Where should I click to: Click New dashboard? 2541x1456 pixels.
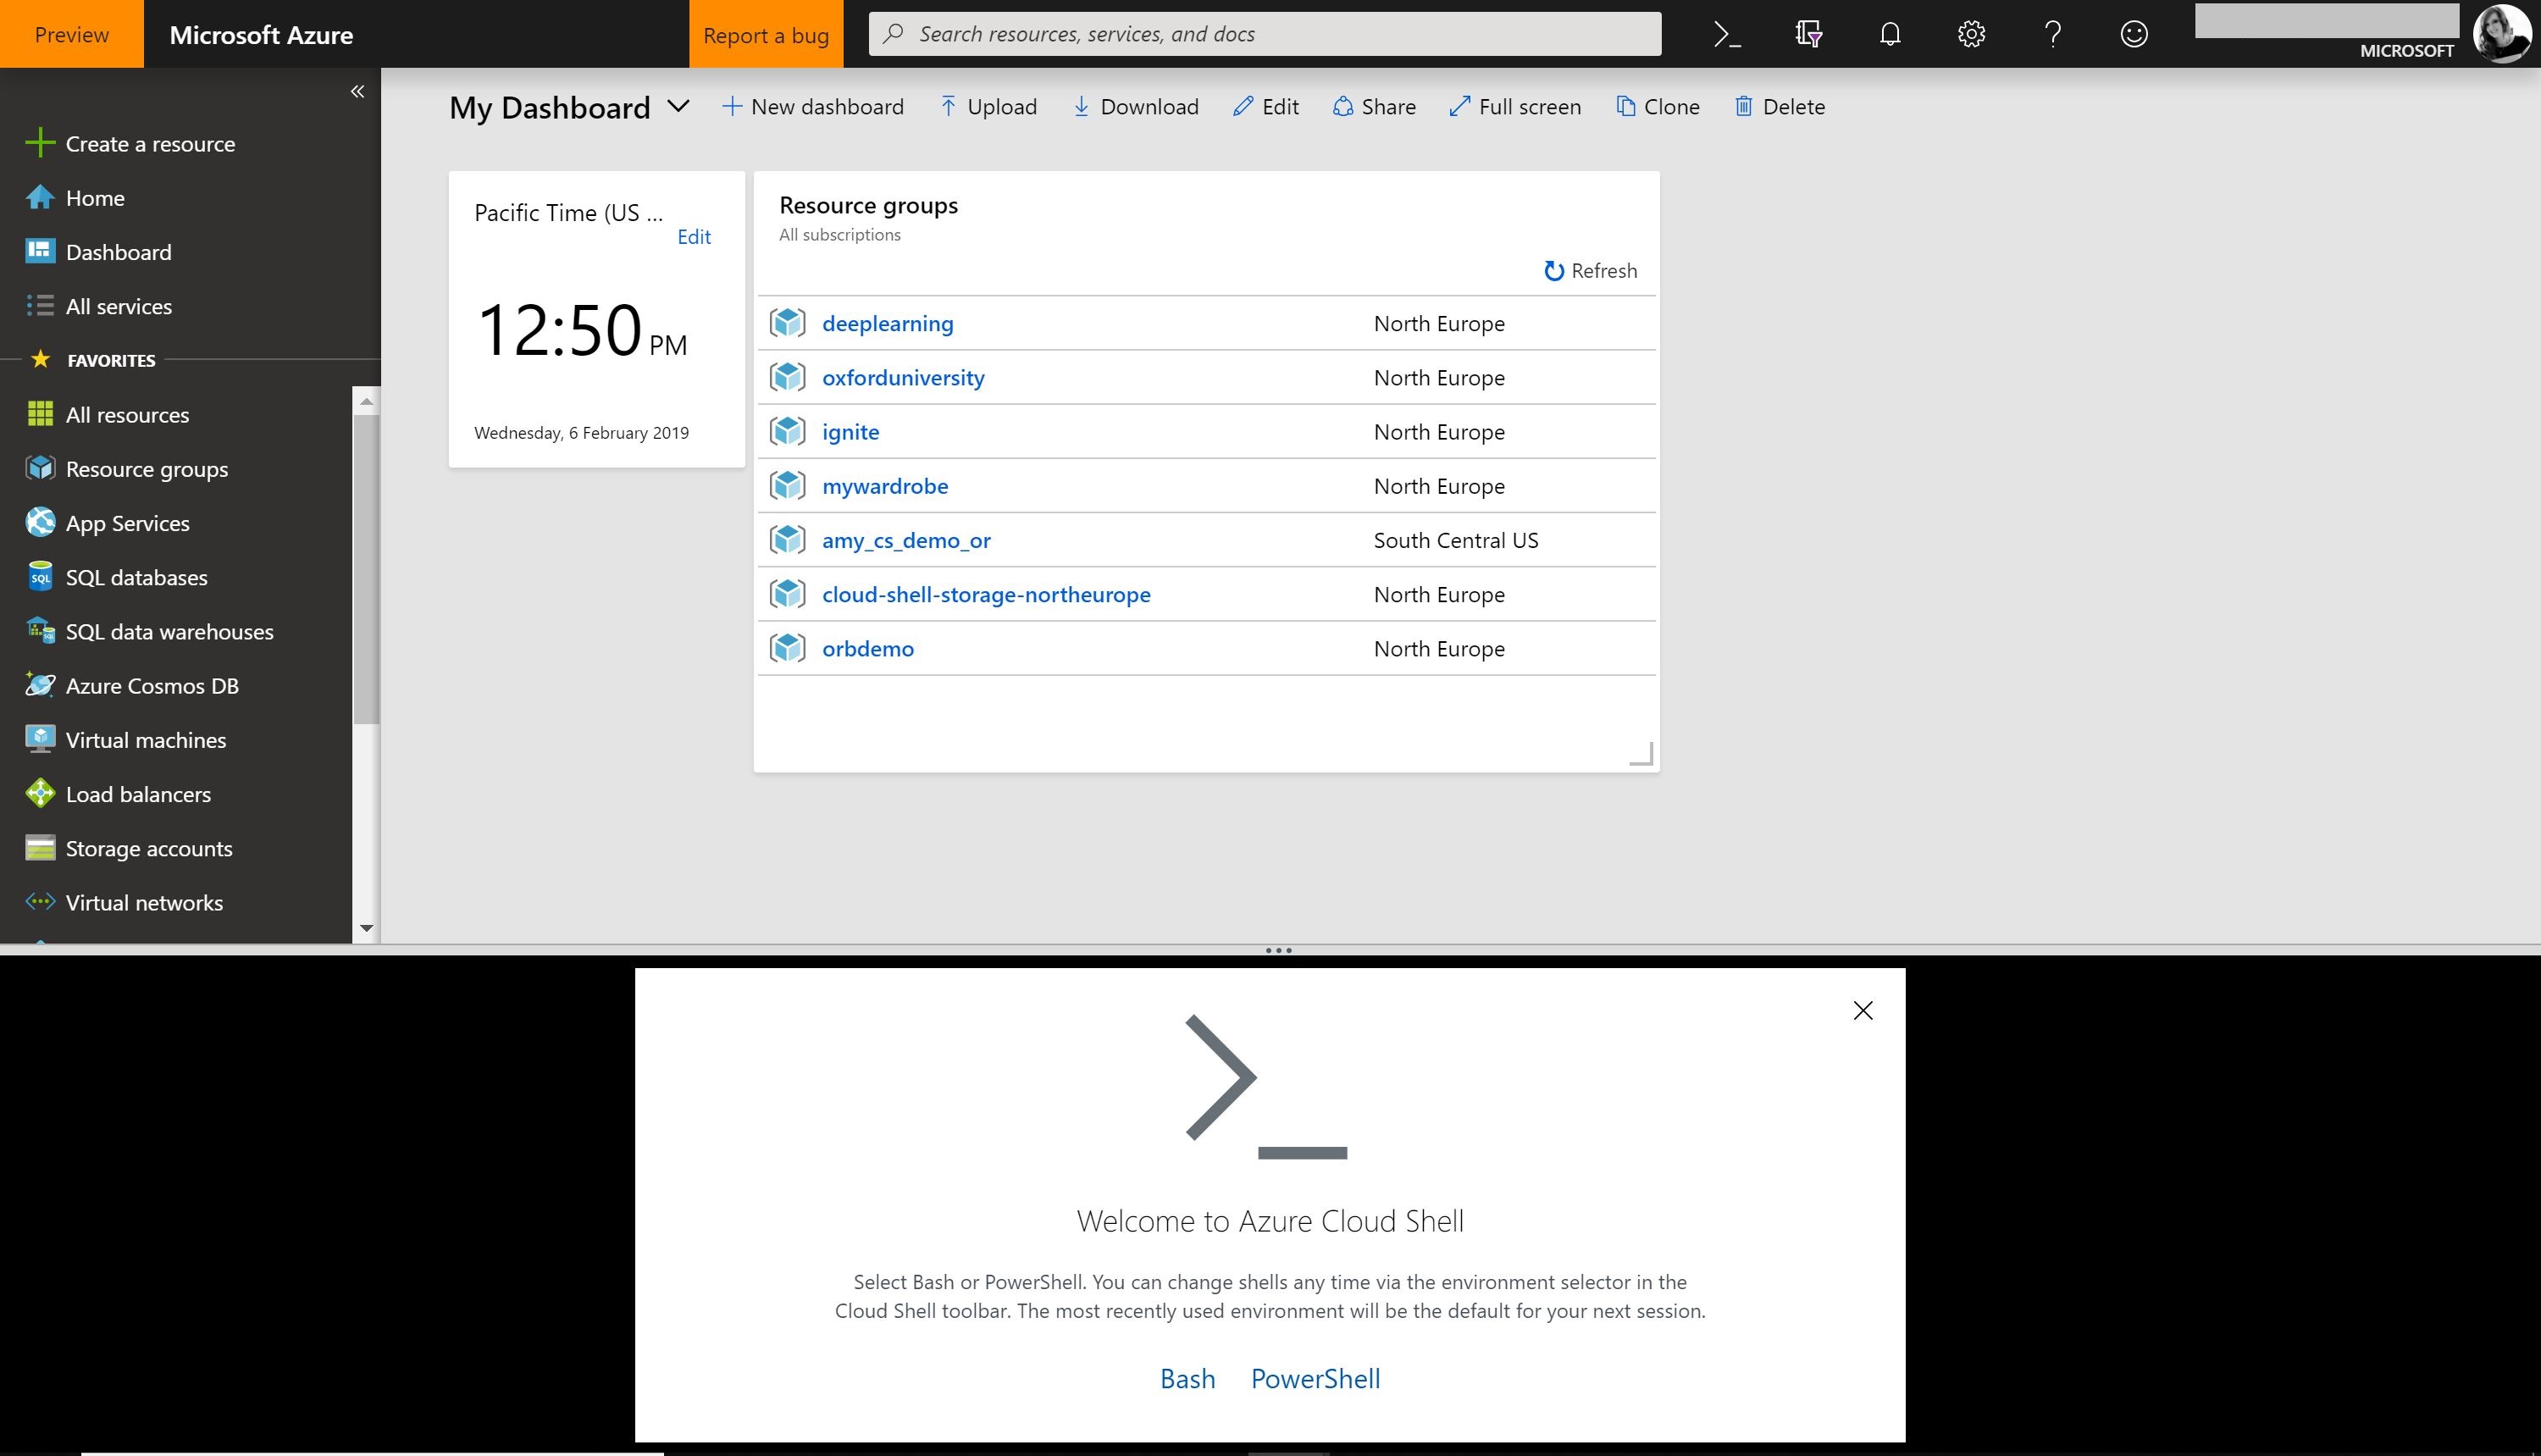tap(813, 106)
